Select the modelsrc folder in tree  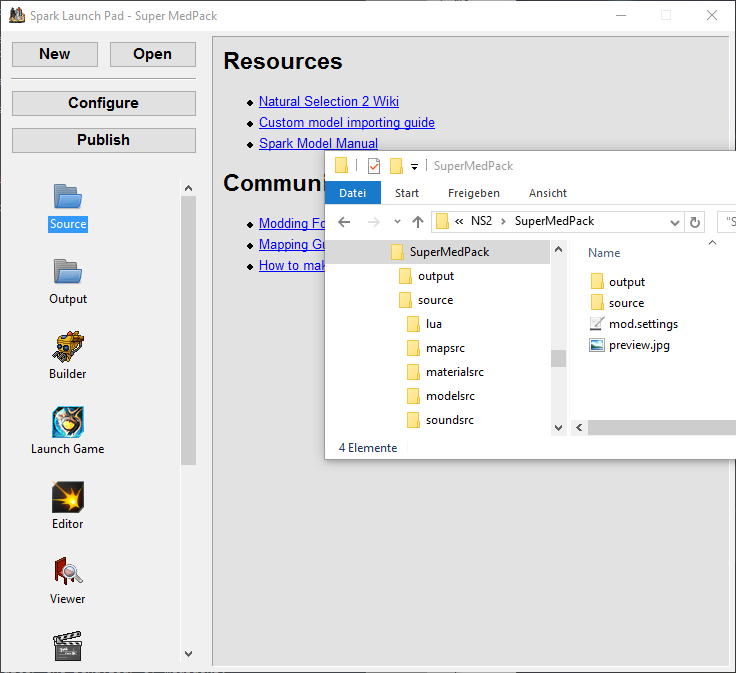pyautogui.click(x=440, y=396)
